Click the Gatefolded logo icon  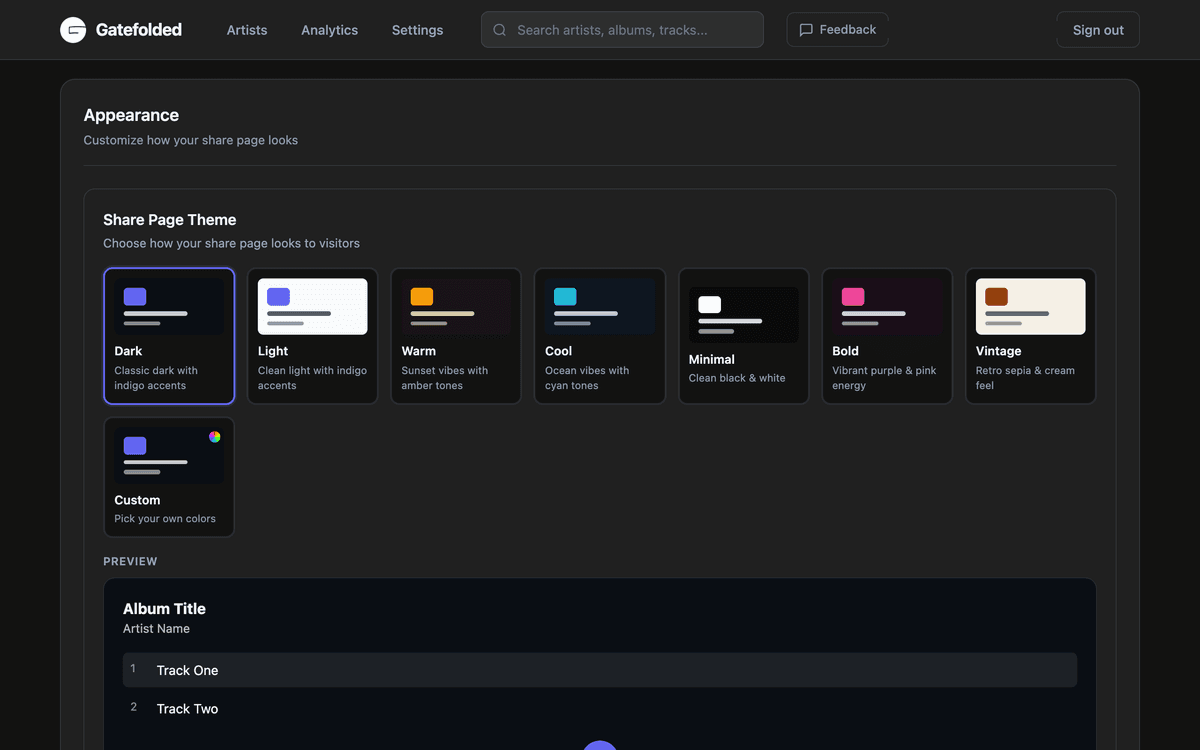(x=73, y=30)
